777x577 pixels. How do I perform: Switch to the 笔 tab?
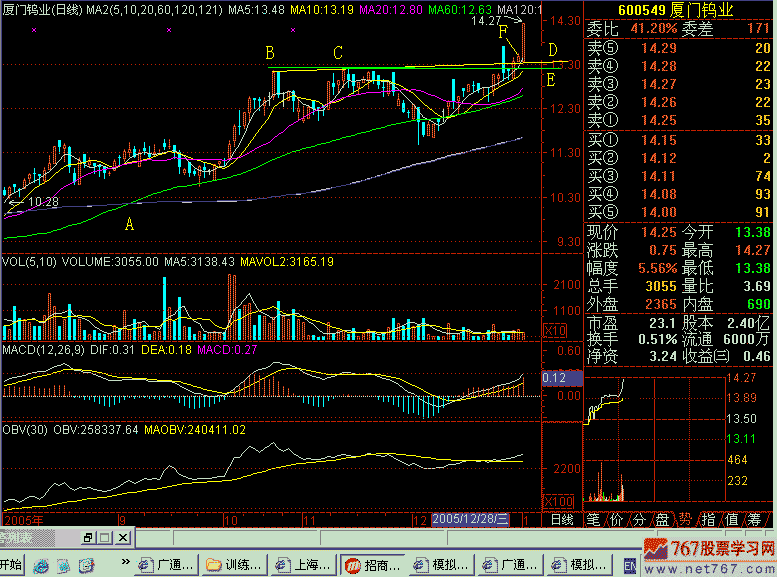pos(593,520)
